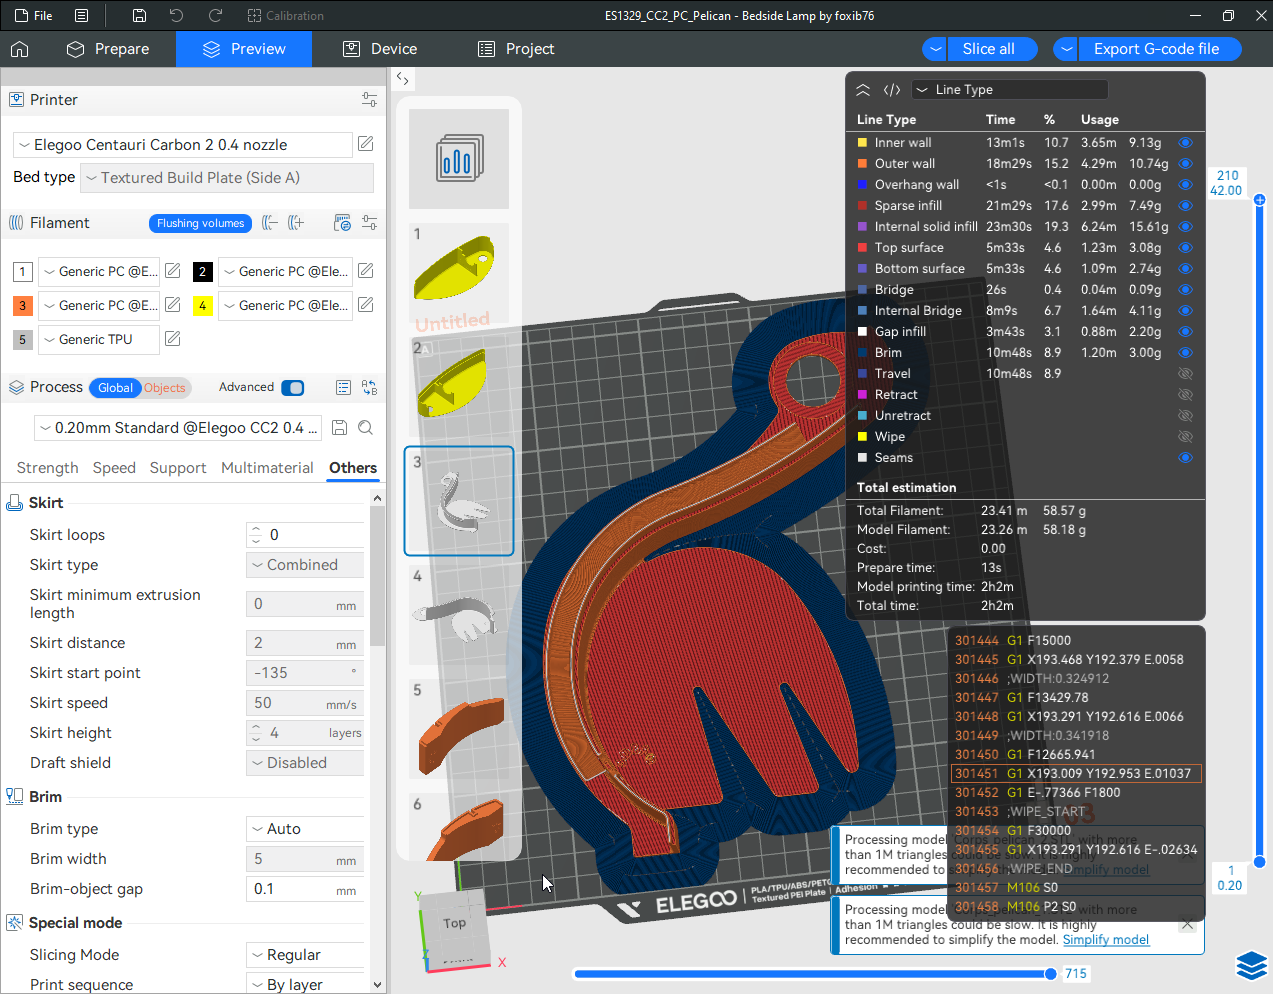Save the process preset with disk icon
This screenshot has height=994, width=1273.
coord(340,428)
